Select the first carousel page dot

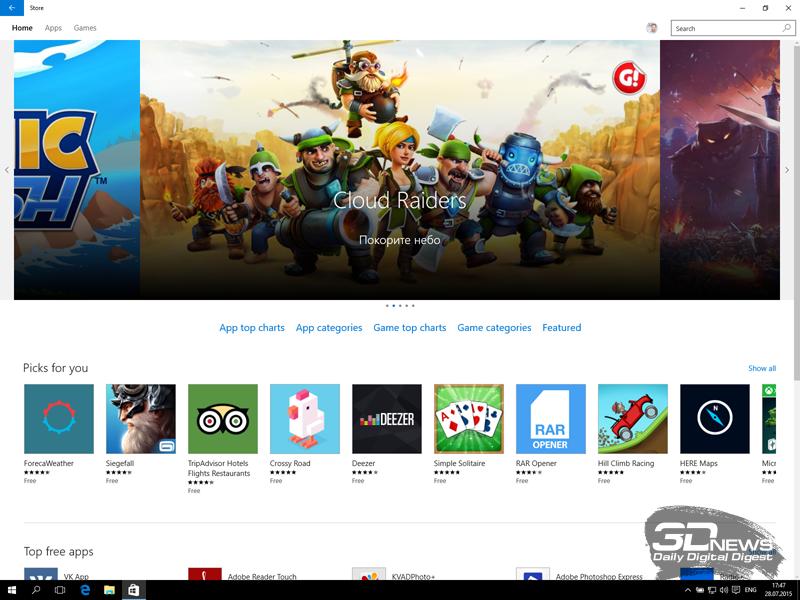(x=387, y=306)
